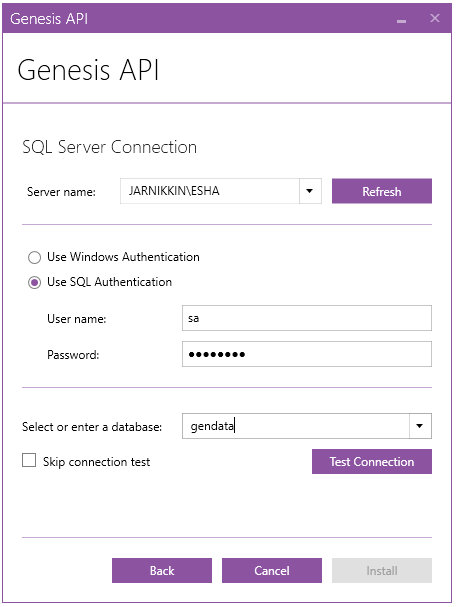This screenshot has height=607, width=456.
Task: Select Use Windows Authentication radio button
Action: point(34,257)
